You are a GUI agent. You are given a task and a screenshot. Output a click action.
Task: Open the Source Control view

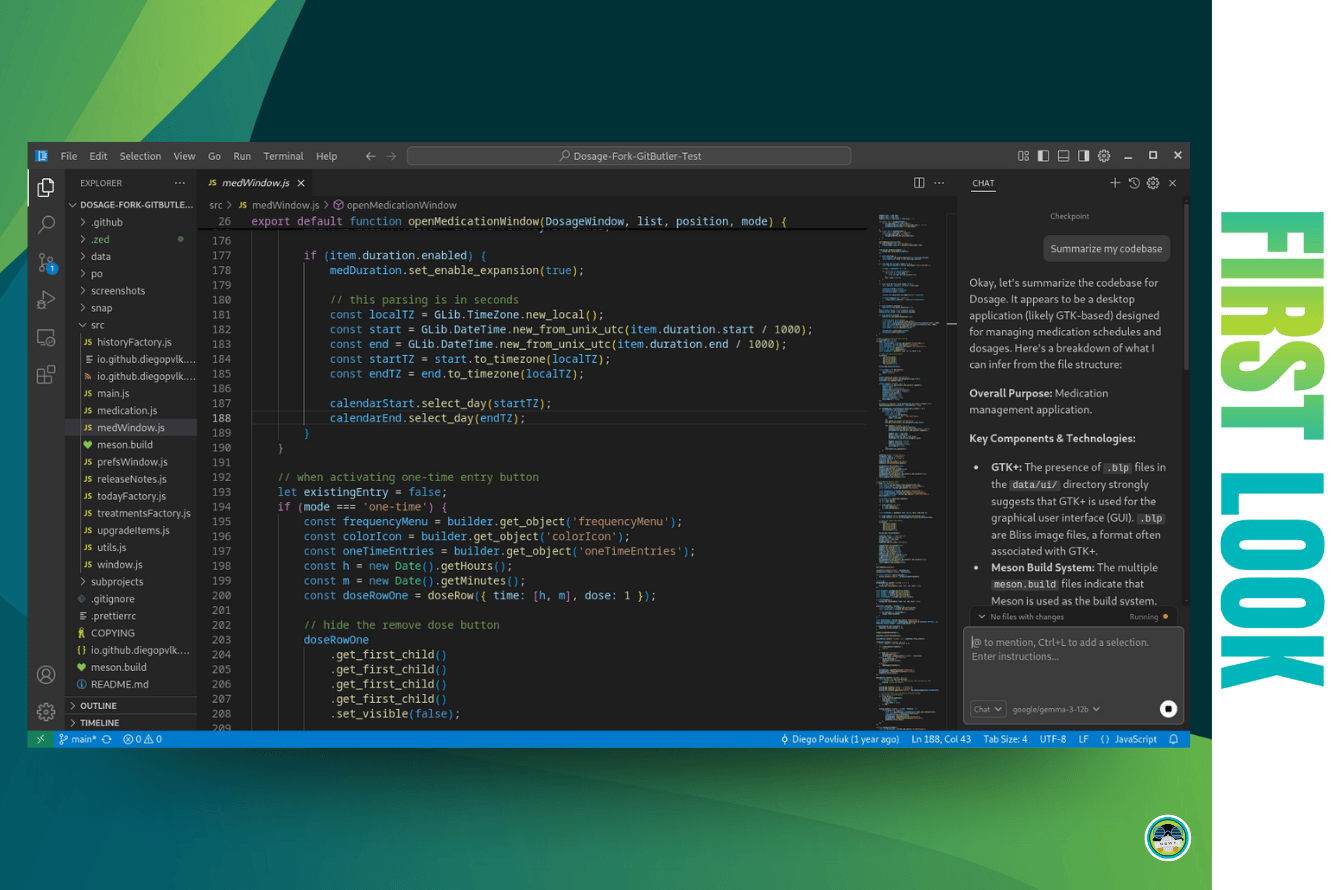tap(46, 262)
